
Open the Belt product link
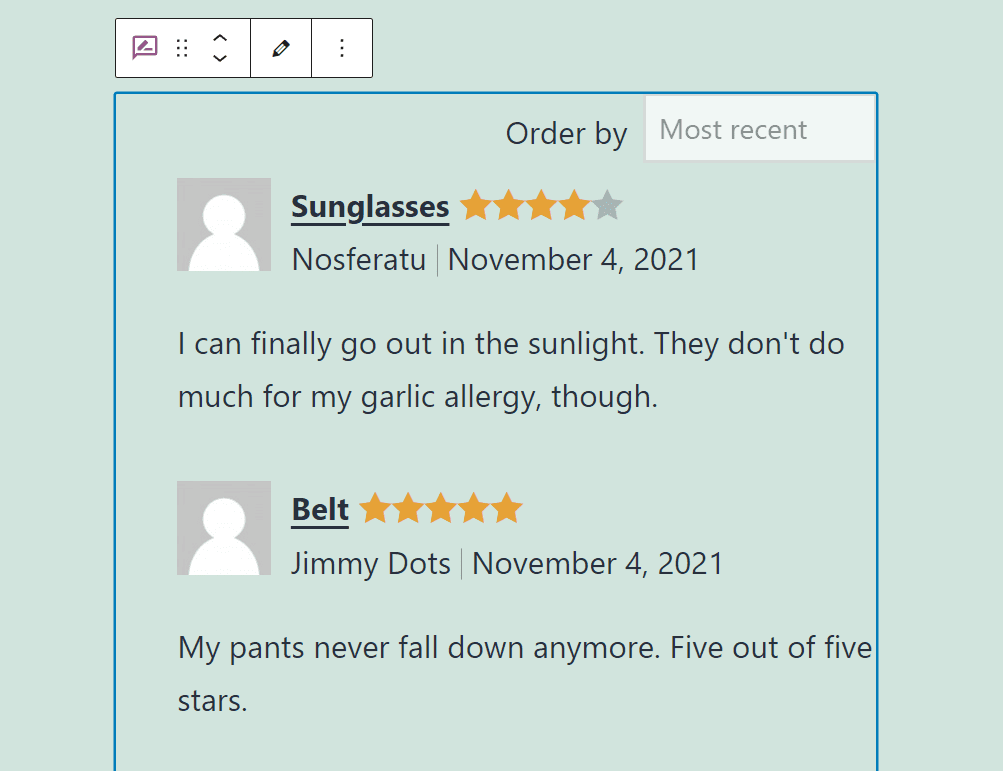319,508
